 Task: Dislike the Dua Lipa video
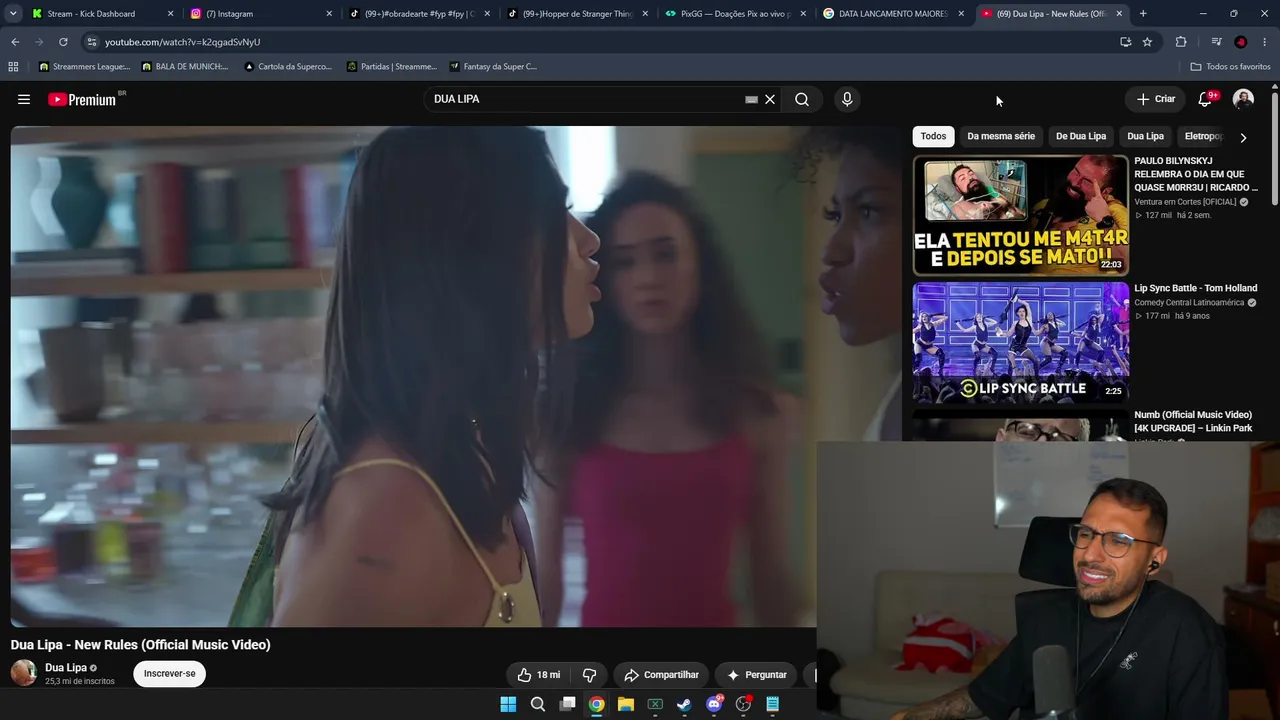[589, 675]
